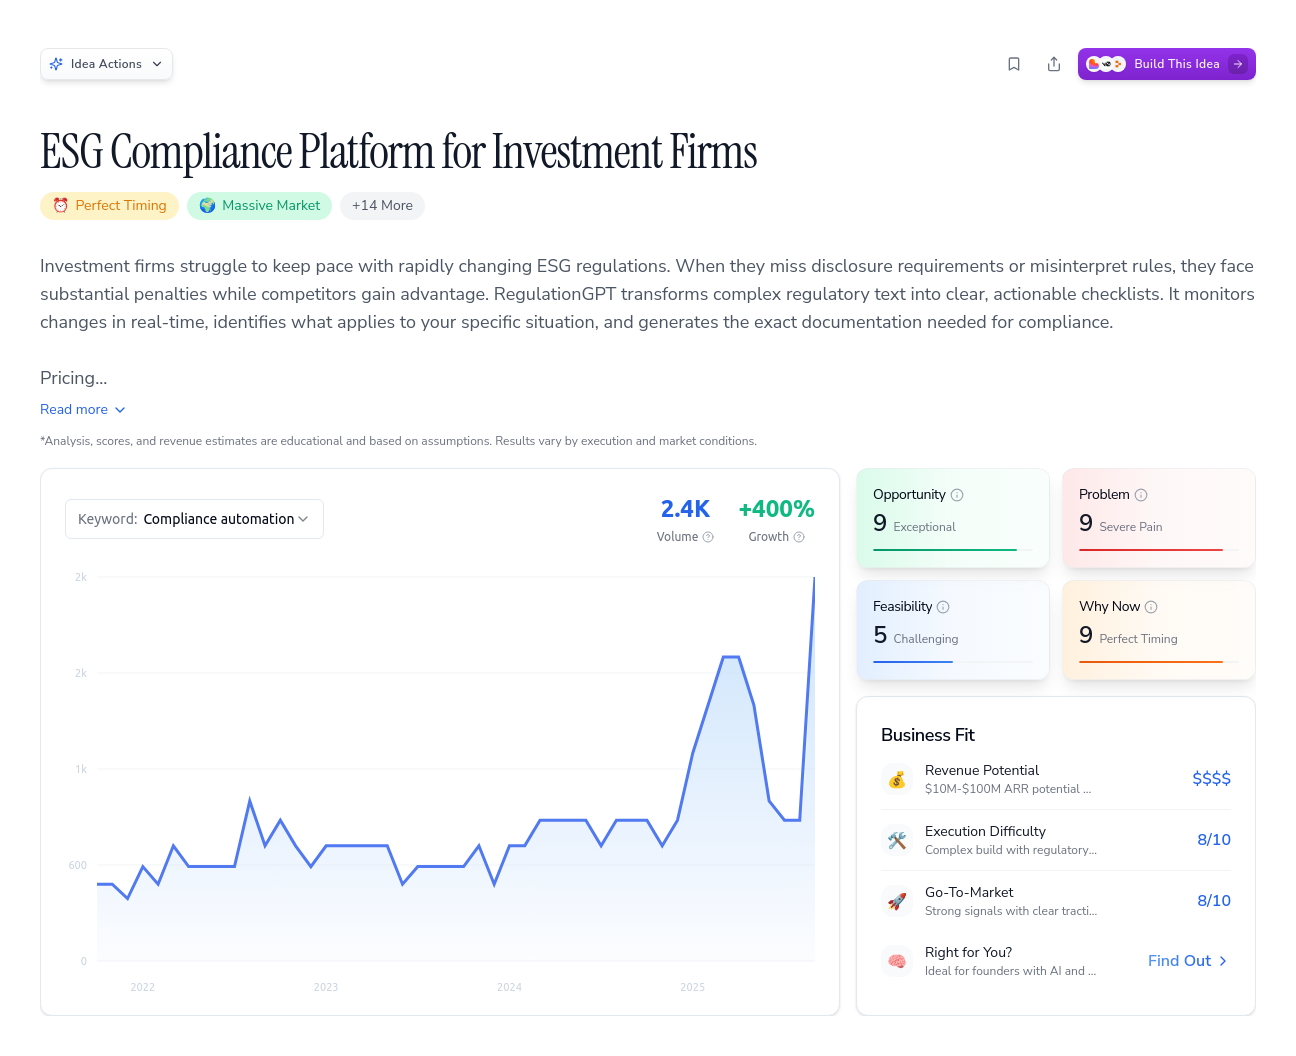Screen dimensions: 1296x1056
Task: Click the money bag icon next to Revenue Potential
Action: point(896,779)
